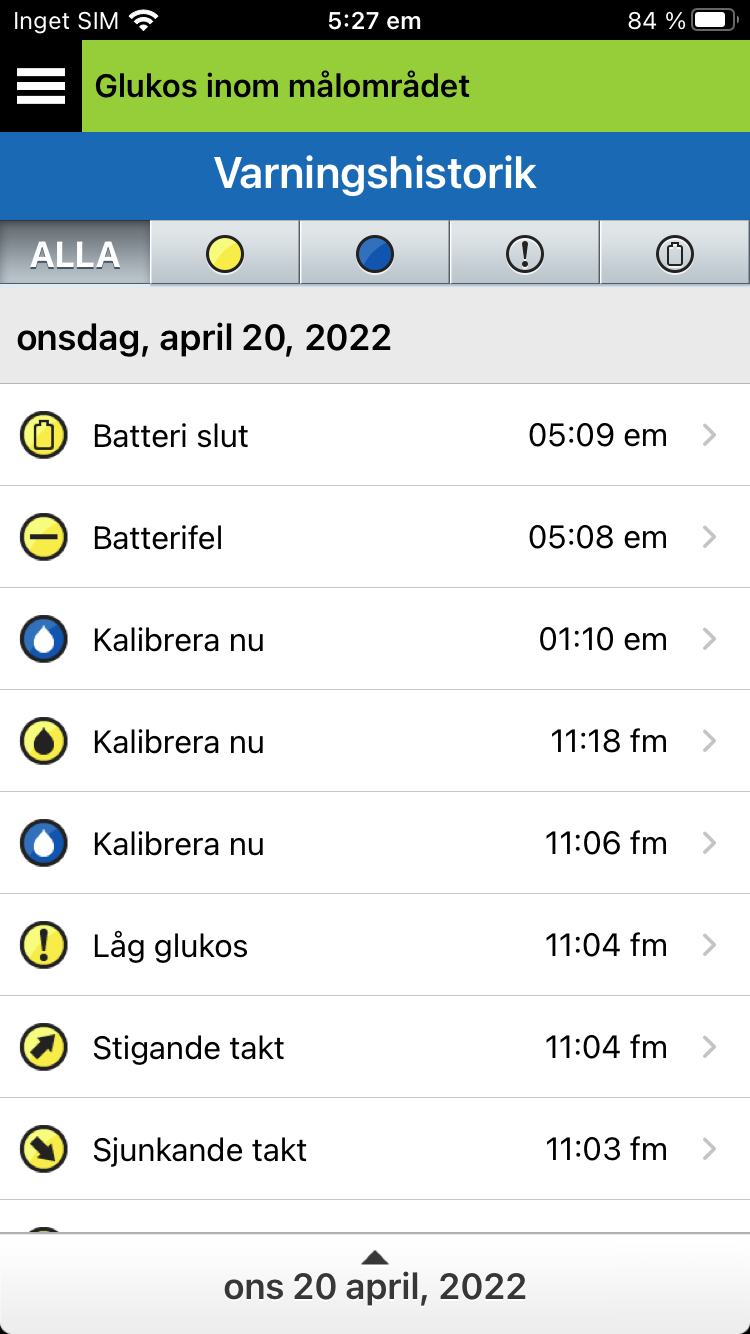Tap the Batterifel yellow minus icon
Image resolution: width=750 pixels, height=1334 pixels.
[x=44, y=538]
